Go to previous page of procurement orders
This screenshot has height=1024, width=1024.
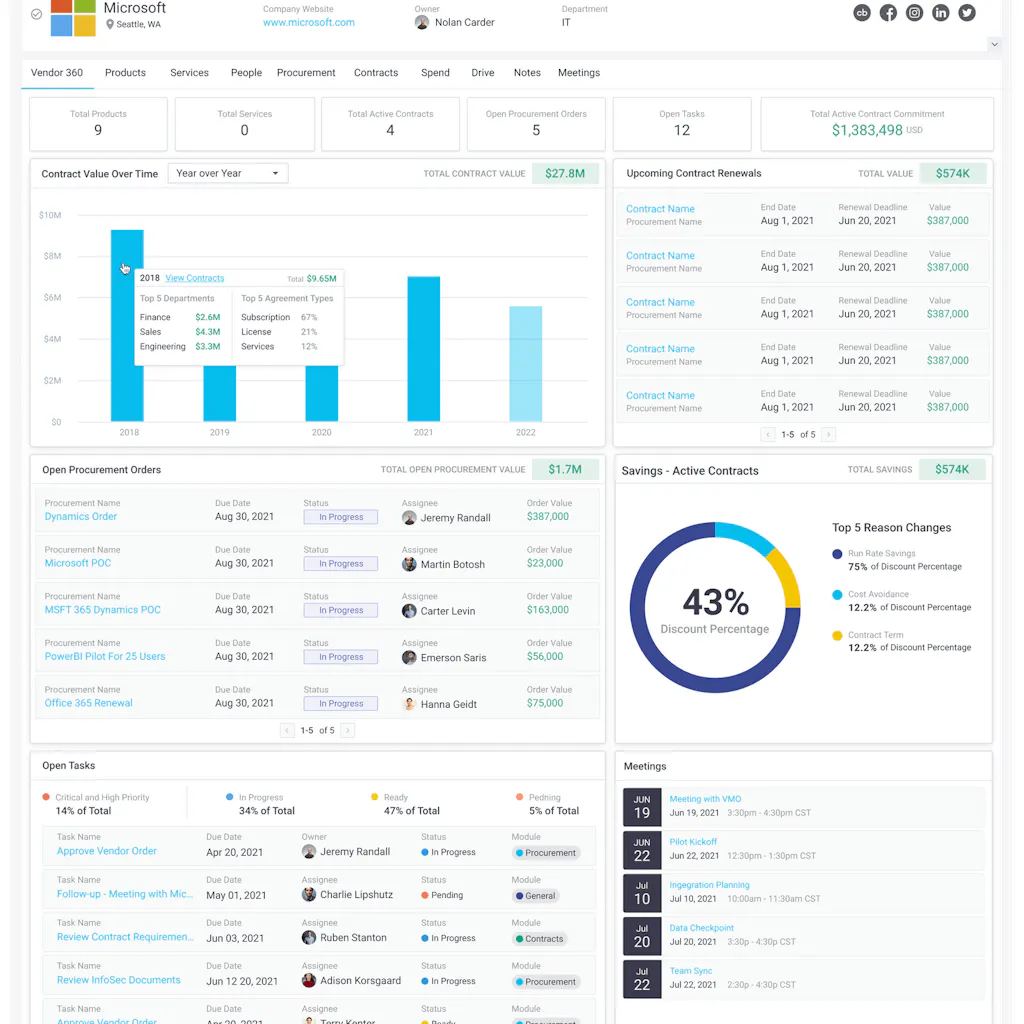[x=287, y=731]
